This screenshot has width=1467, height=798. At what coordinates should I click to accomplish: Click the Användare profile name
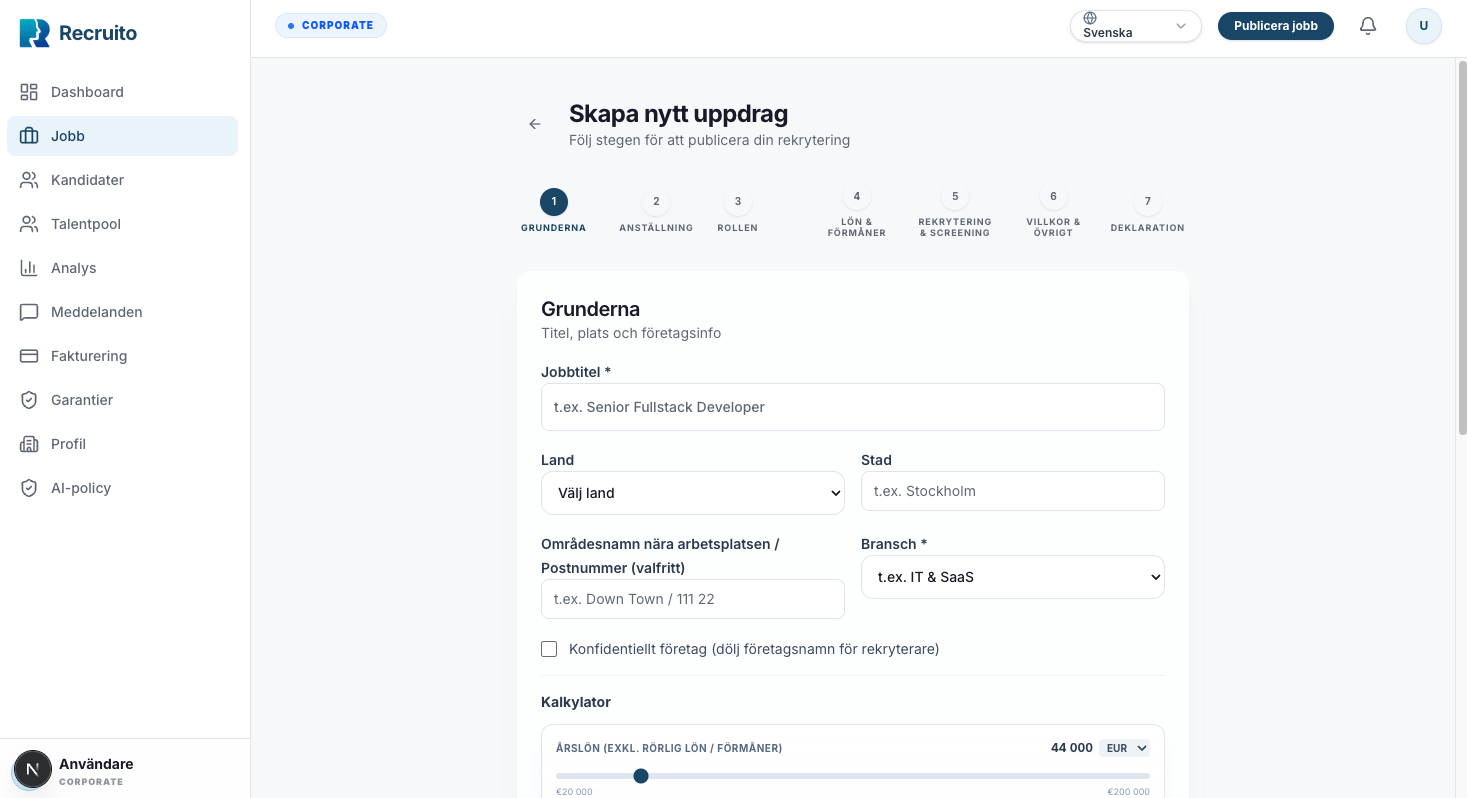point(96,764)
